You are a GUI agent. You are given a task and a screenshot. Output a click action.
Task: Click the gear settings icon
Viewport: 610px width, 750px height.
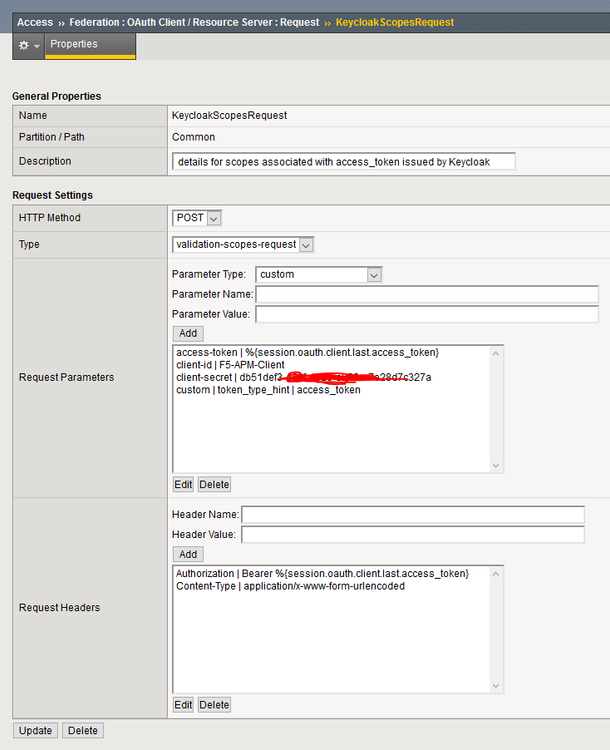click(24, 46)
